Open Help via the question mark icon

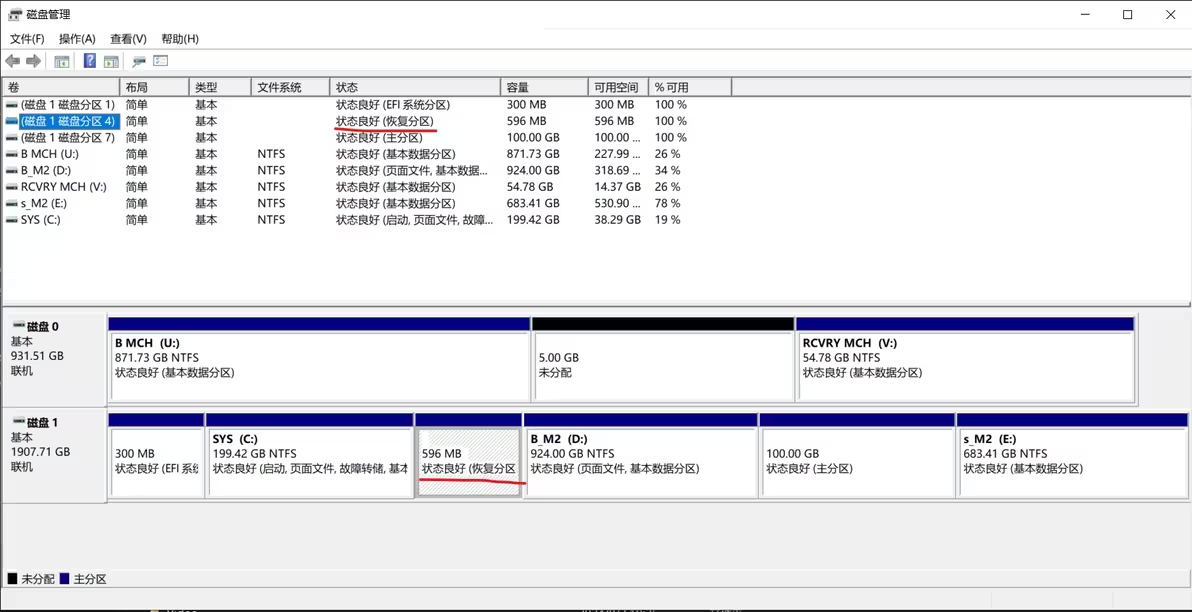tap(89, 61)
